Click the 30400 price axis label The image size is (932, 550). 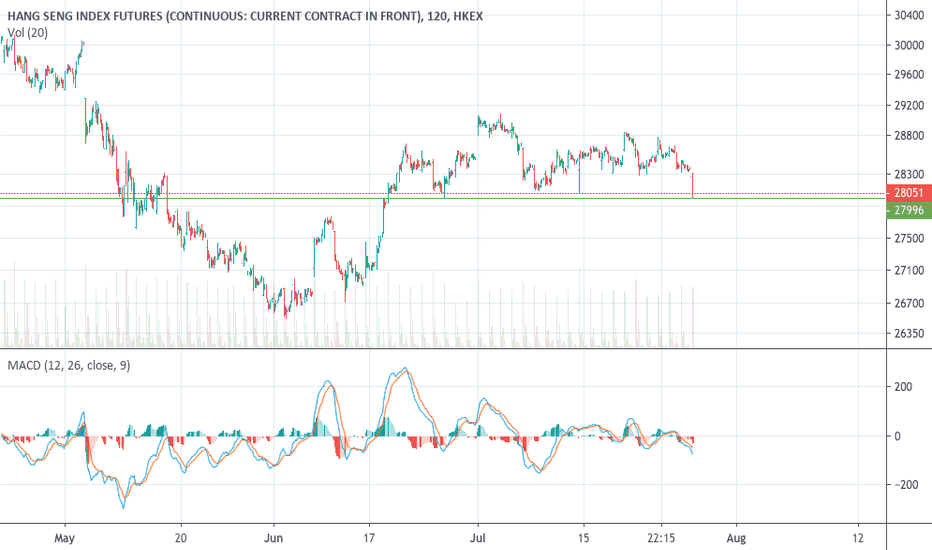[909, 15]
